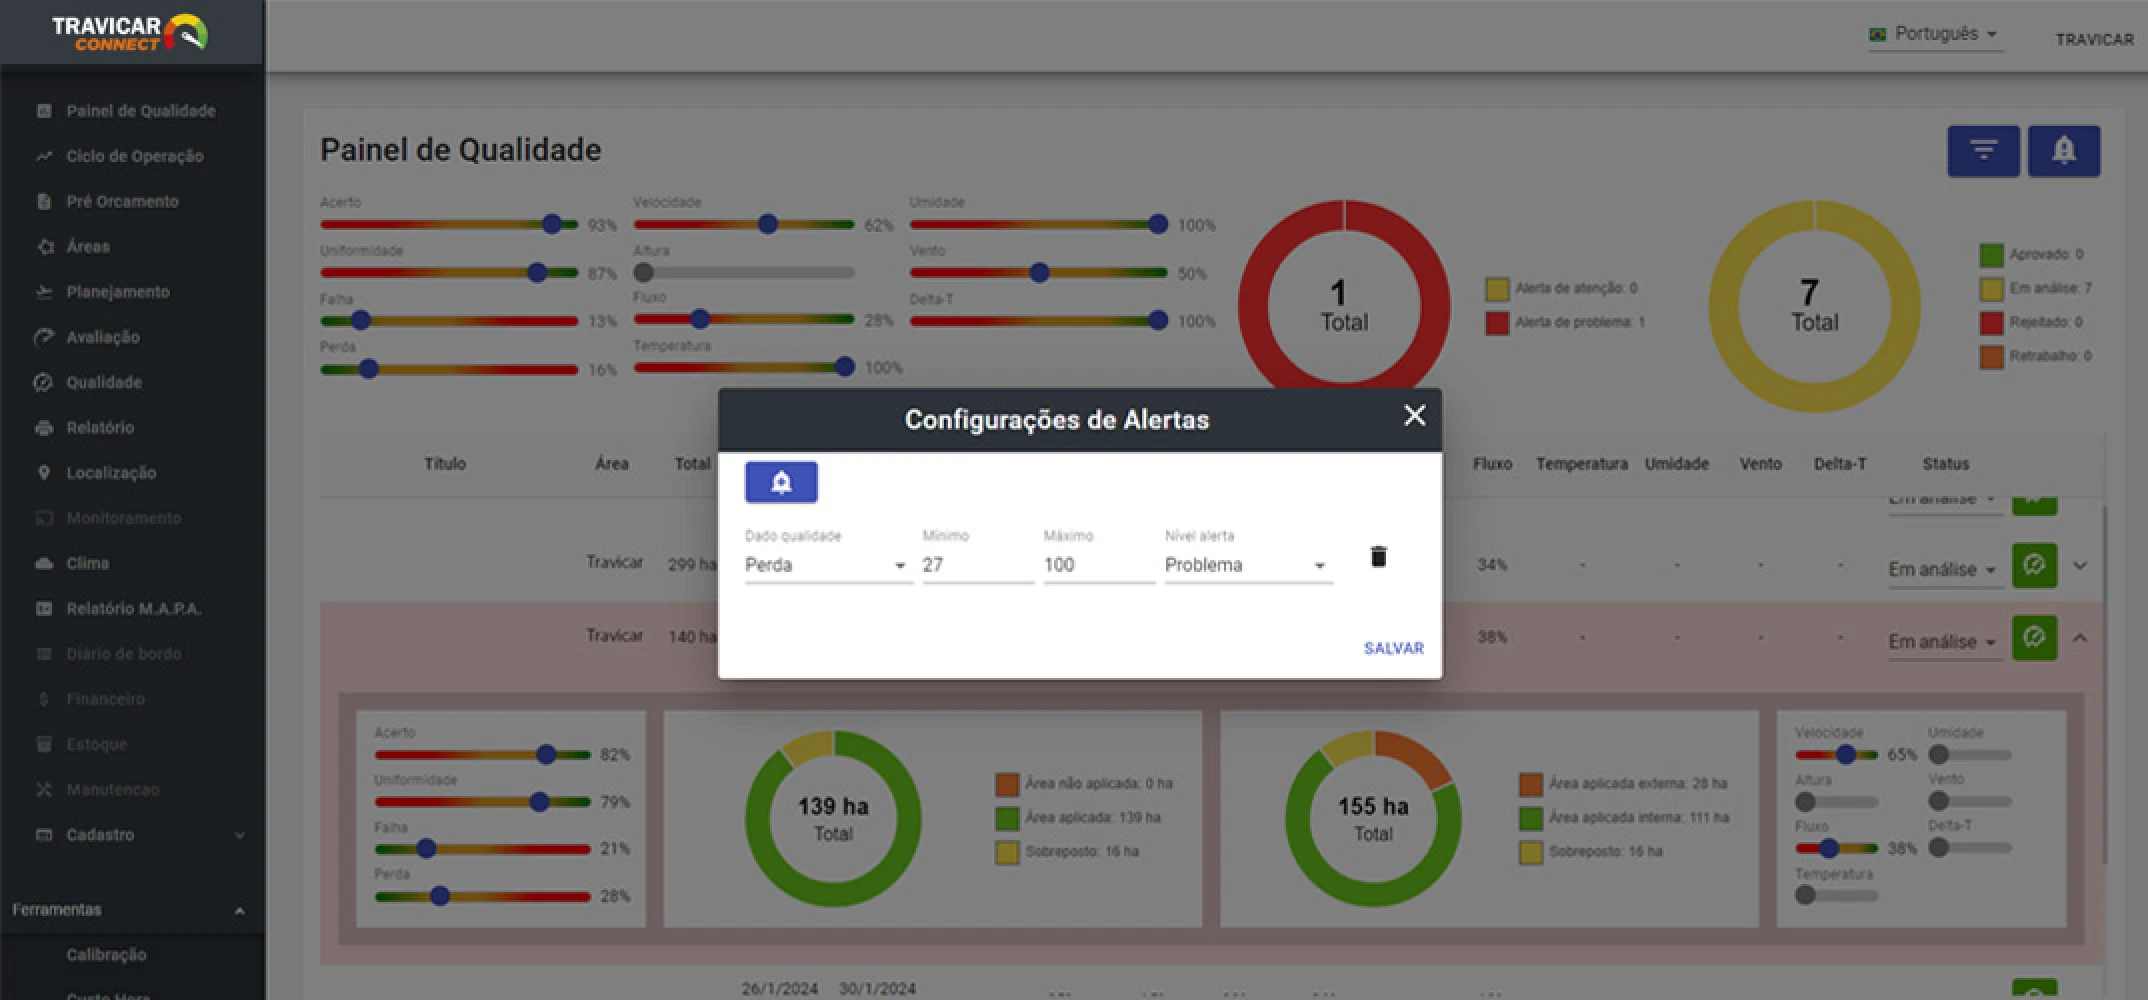Open Ciclo de Operação in sidebar
Screen dimensions: 2148x1000
pos(134,156)
